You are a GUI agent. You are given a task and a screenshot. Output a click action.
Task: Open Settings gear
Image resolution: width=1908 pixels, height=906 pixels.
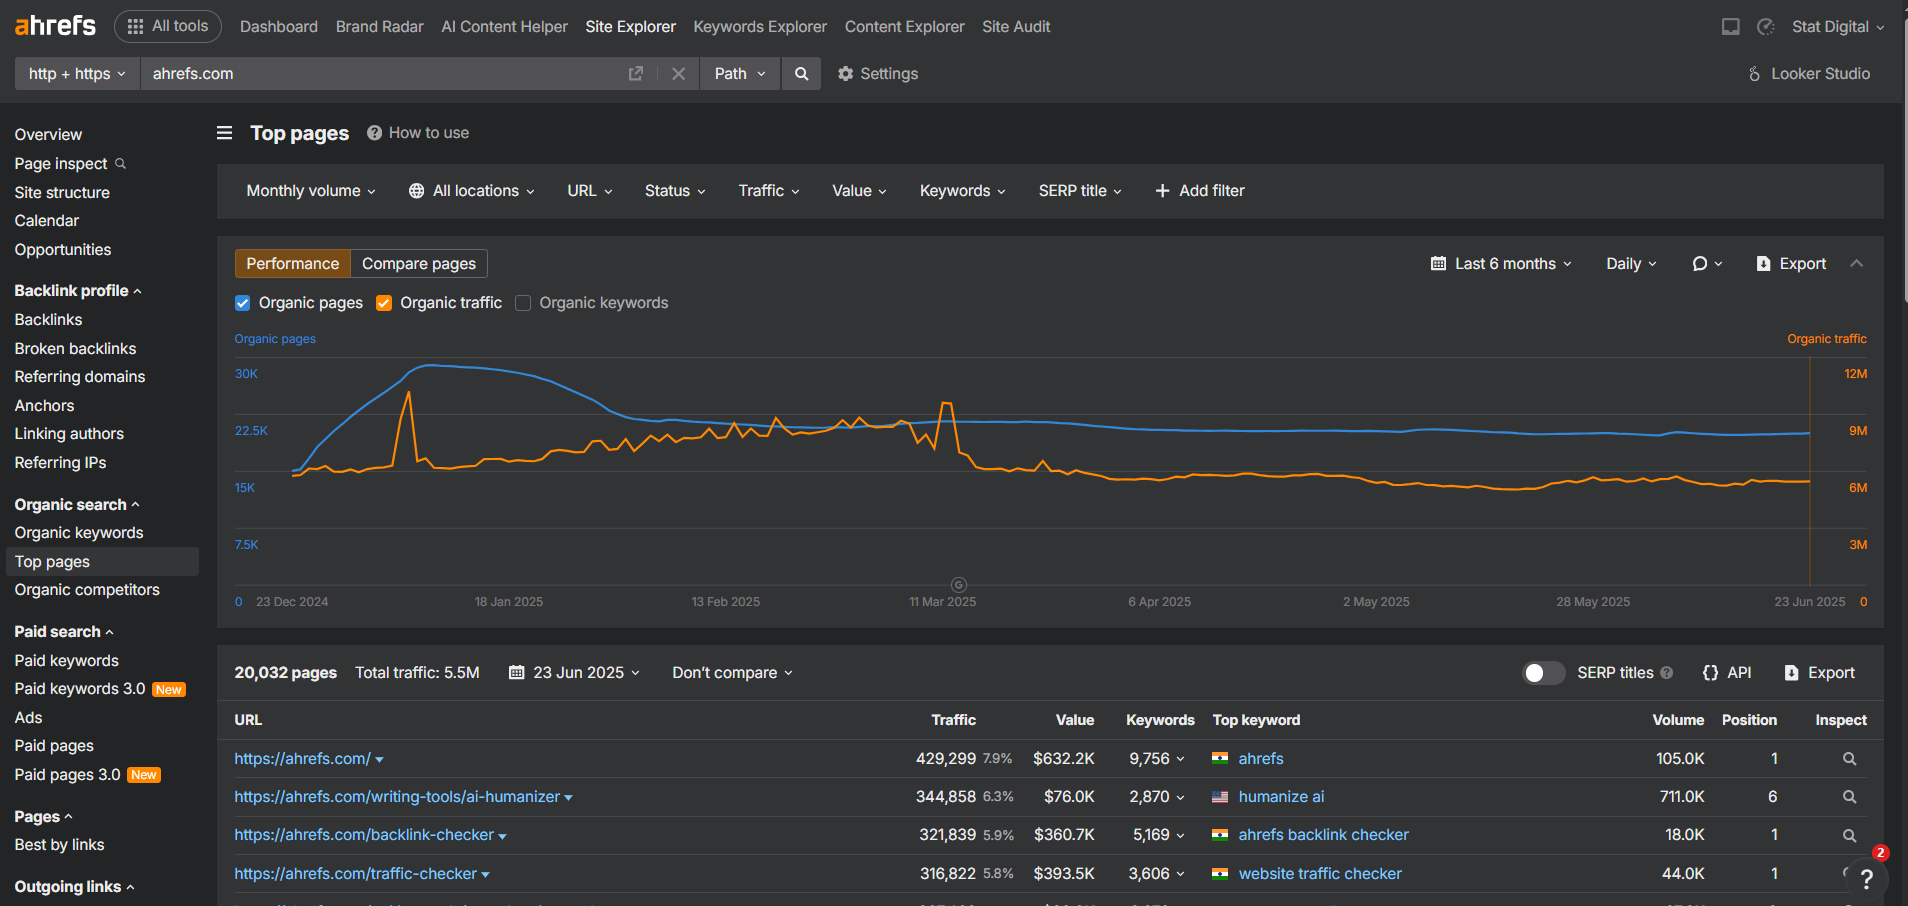click(877, 74)
